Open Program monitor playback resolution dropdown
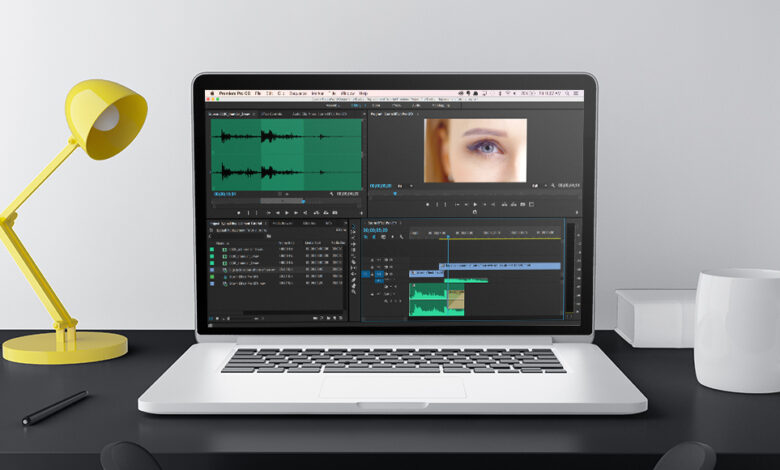Image resolution: width=780 pixels, height=470 pixels. pos(540,186)
